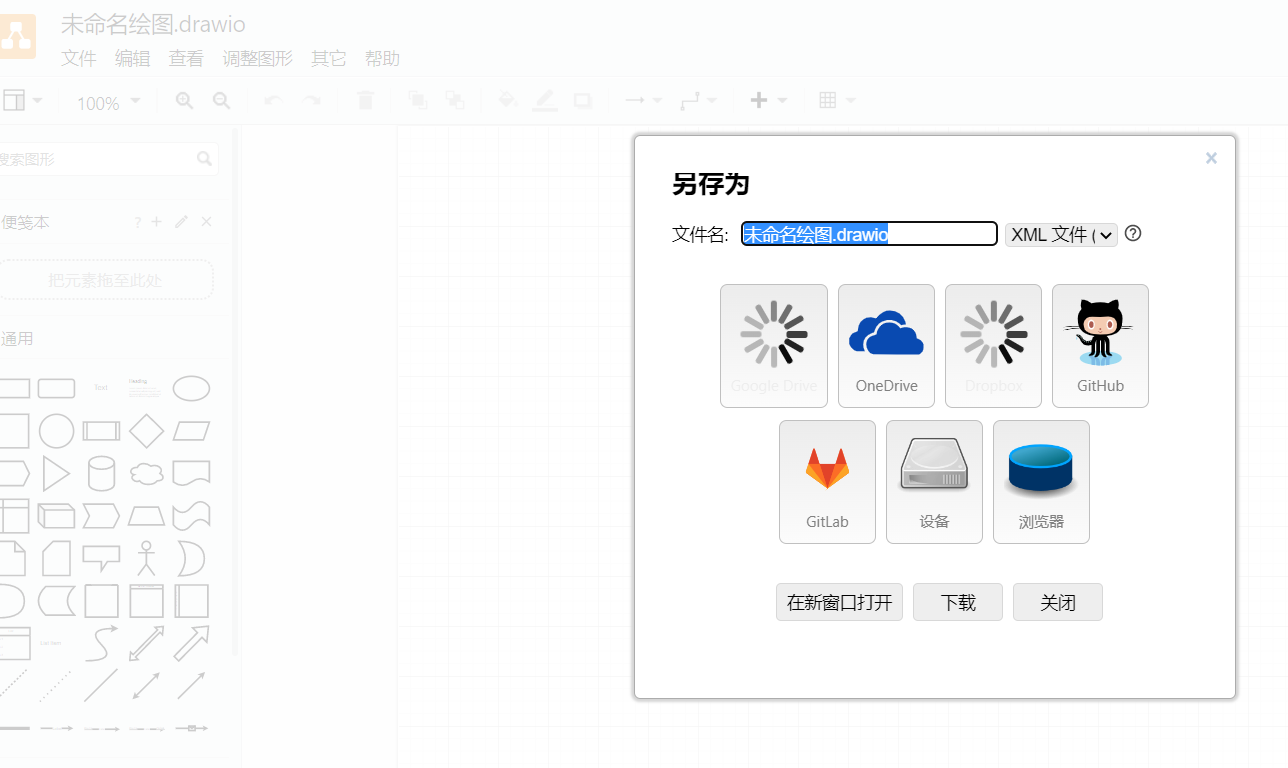Open the 帮助 menu
1288x768 pixels.
click(382, 58)
